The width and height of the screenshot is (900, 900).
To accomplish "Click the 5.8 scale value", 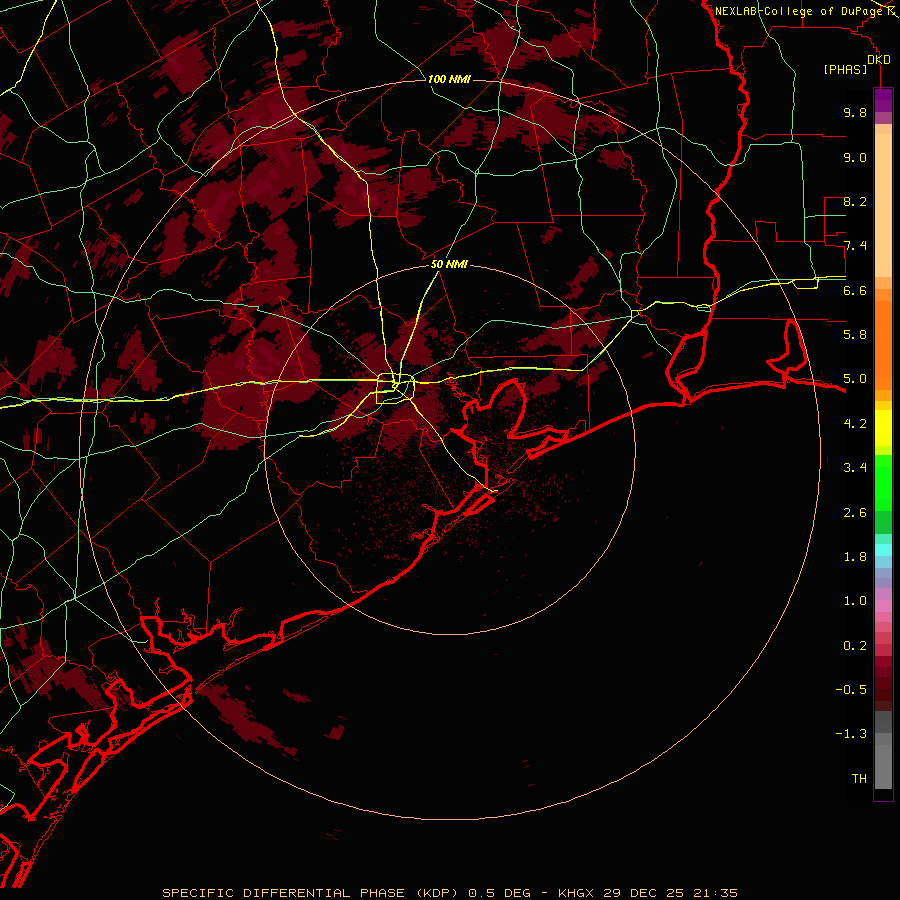I will tap(855, 335).
